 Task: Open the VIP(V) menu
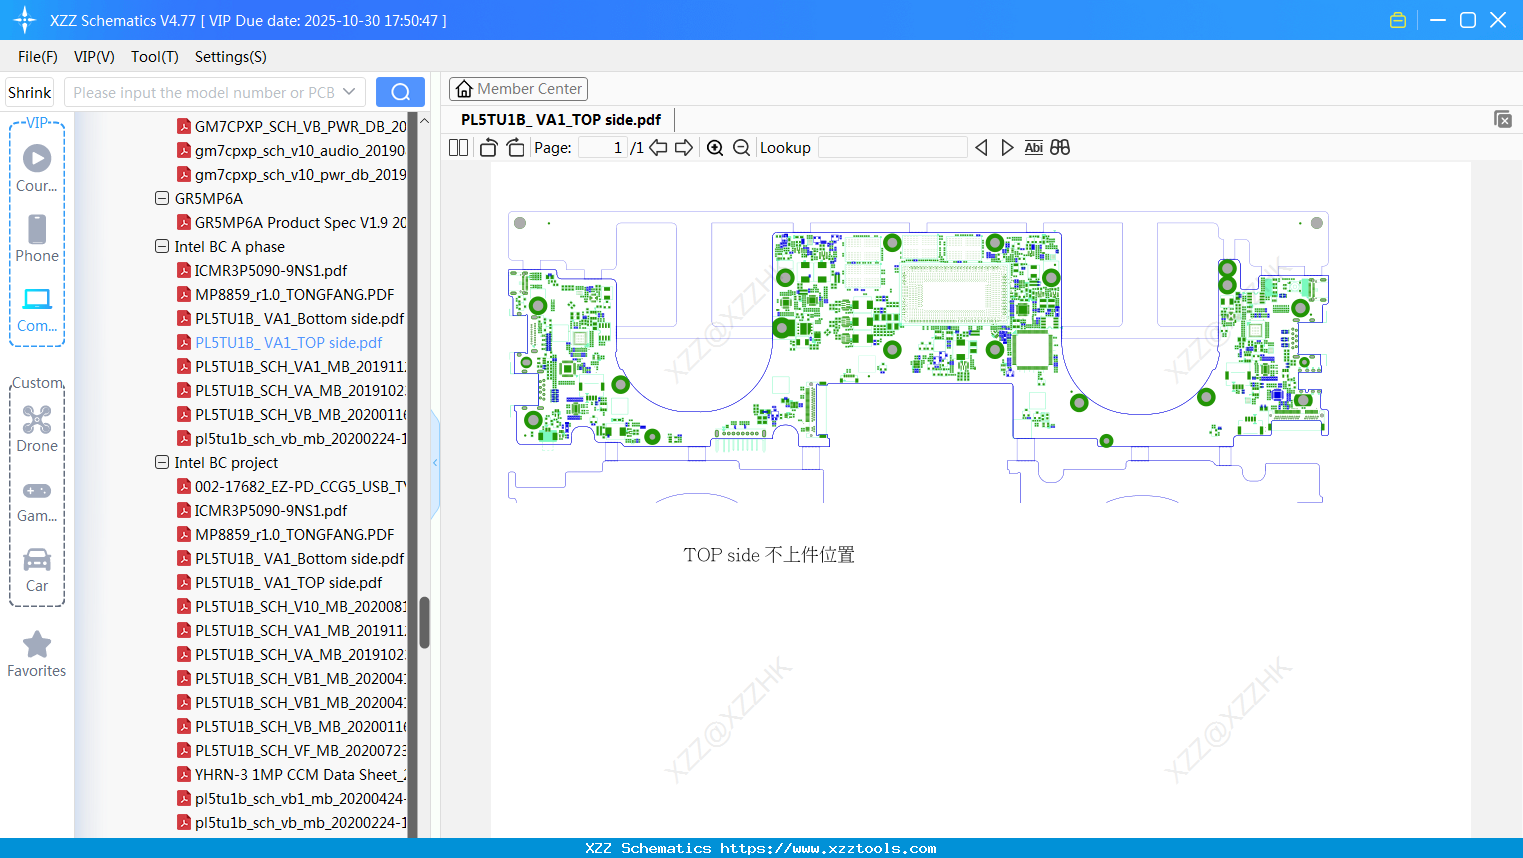click(x=94, y=57)
